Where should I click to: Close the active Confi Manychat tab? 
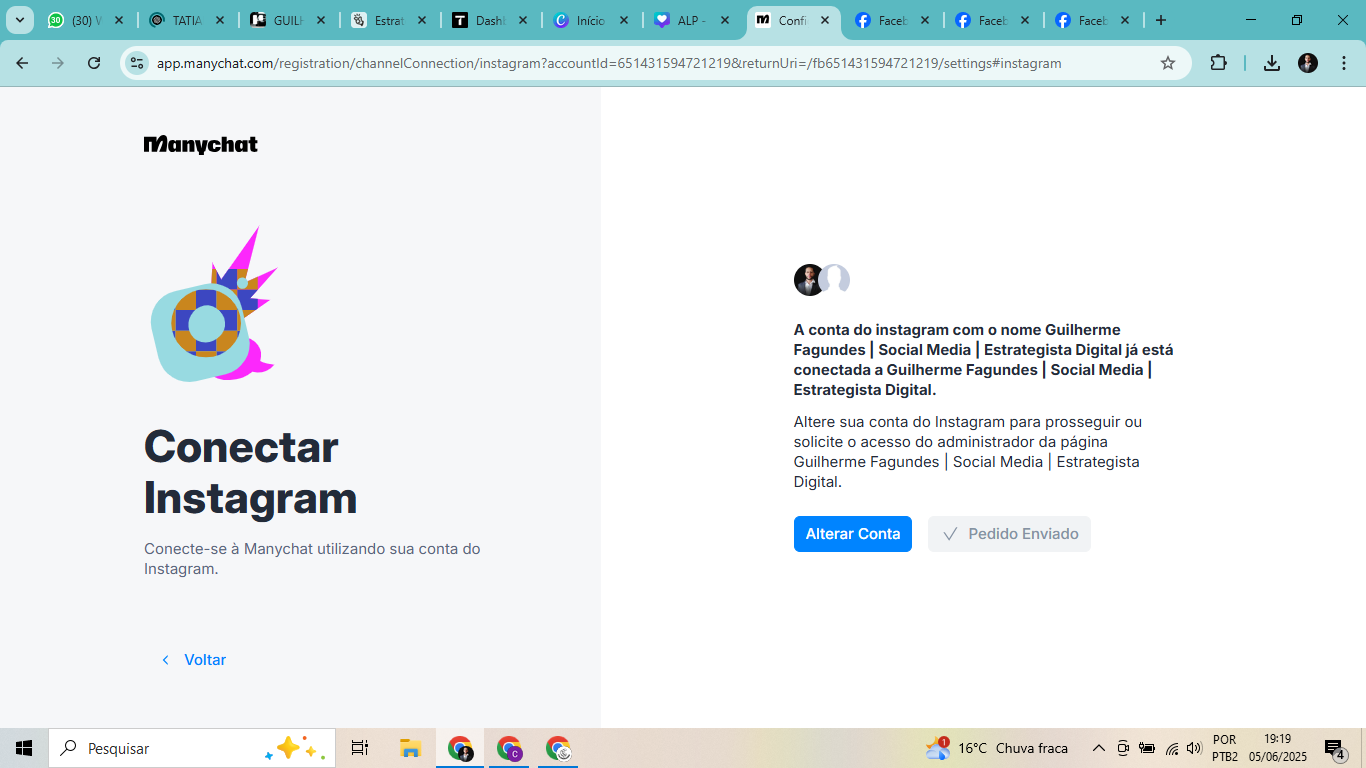(x=825, y=20)
